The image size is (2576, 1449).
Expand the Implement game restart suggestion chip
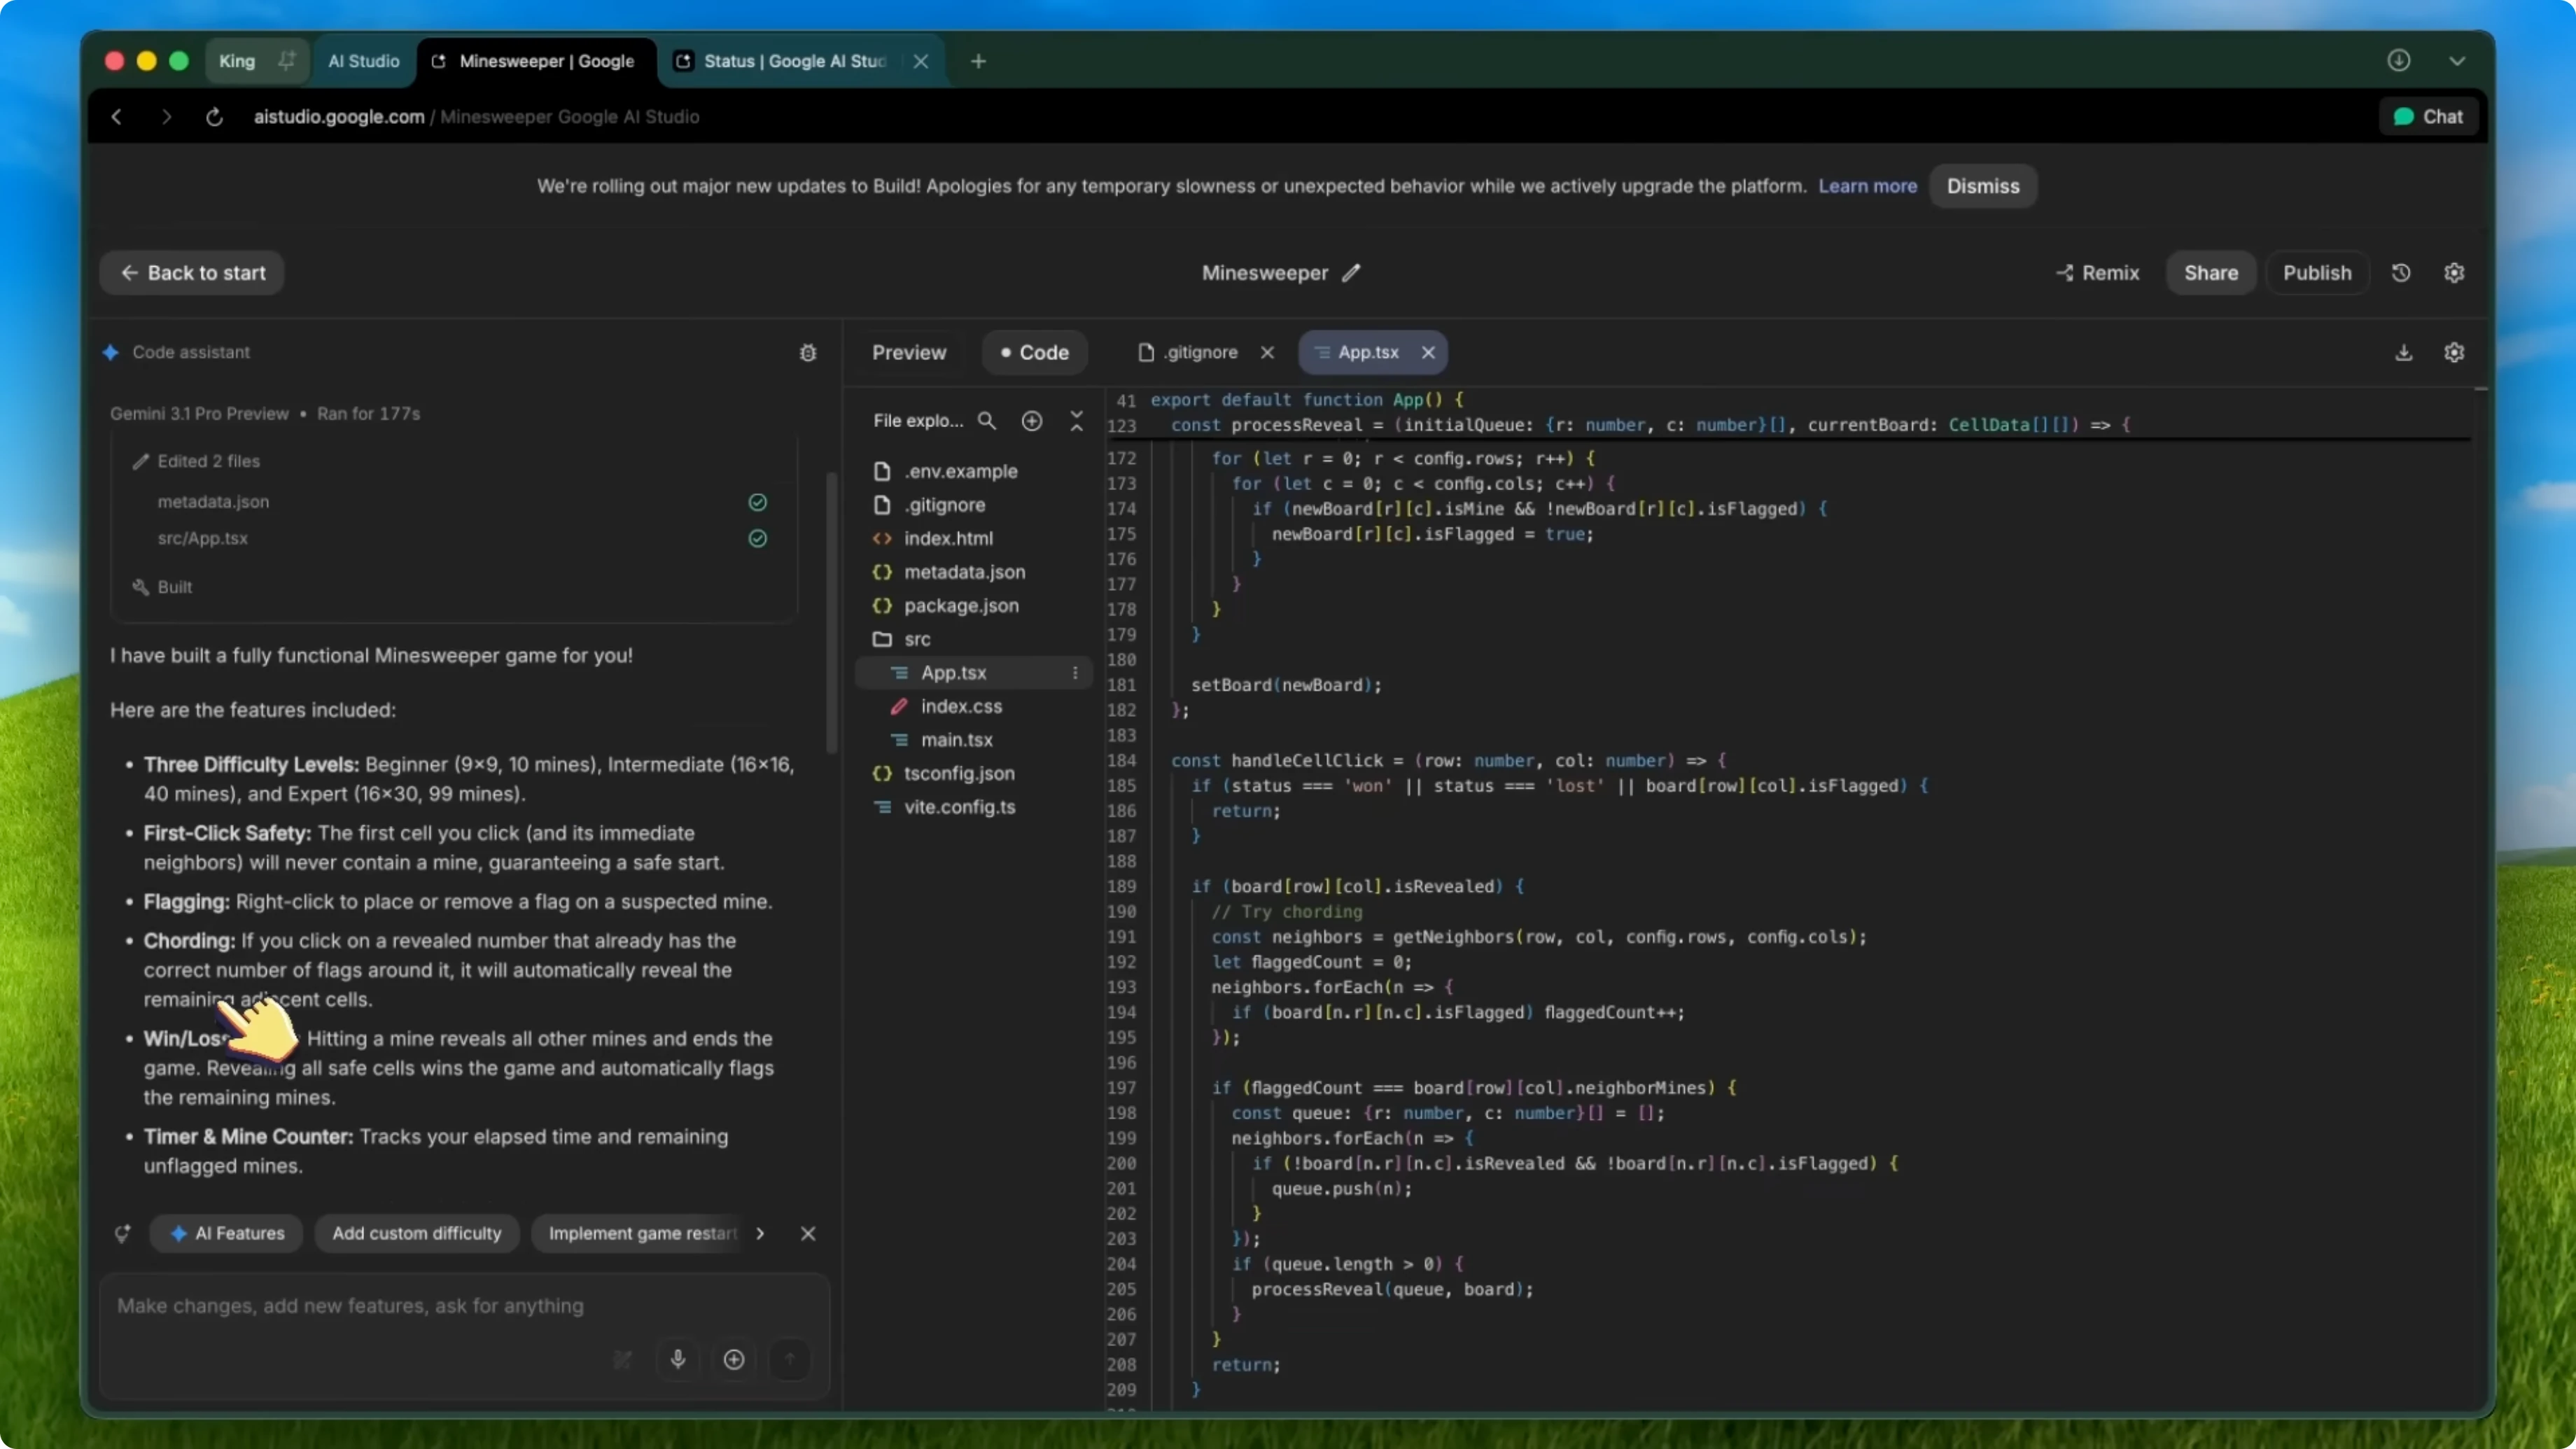point(760,1233)
